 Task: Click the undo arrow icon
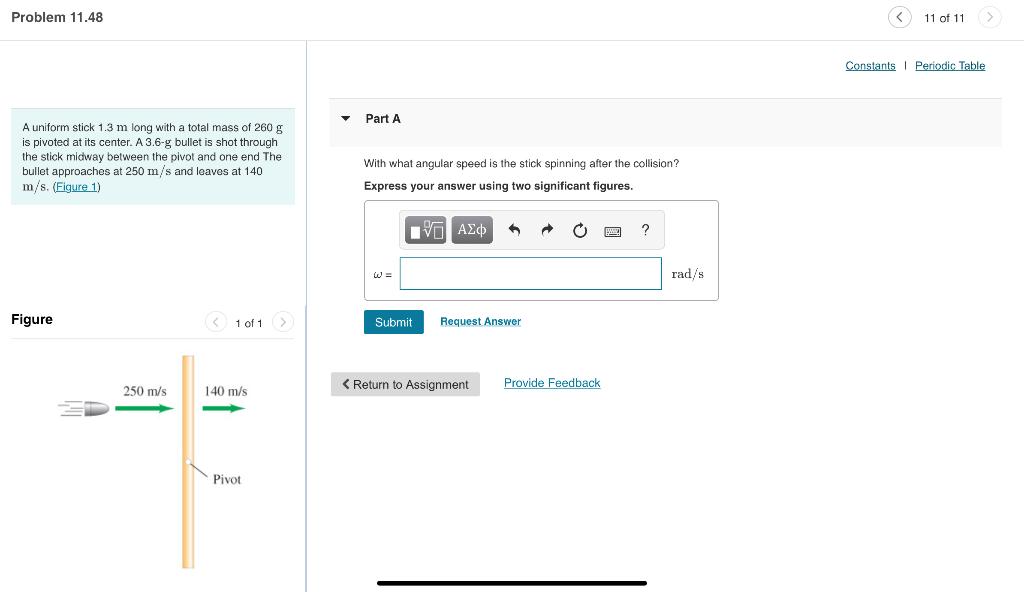(515, 230)
